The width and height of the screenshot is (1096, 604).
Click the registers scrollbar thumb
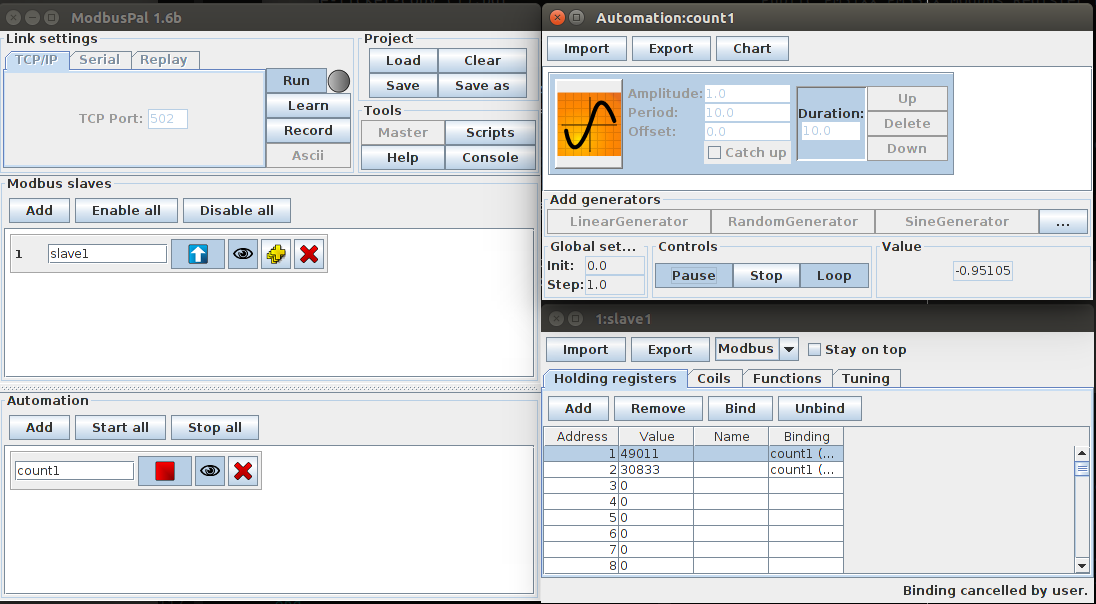point(1082,468)
